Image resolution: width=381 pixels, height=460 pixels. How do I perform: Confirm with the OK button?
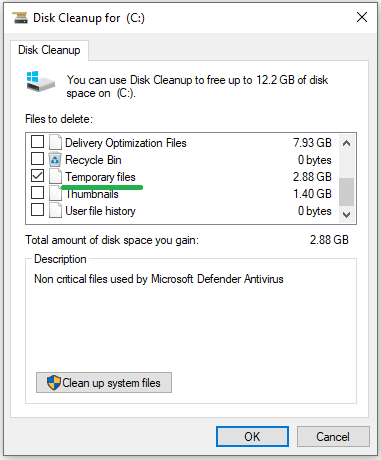point(252,436)
